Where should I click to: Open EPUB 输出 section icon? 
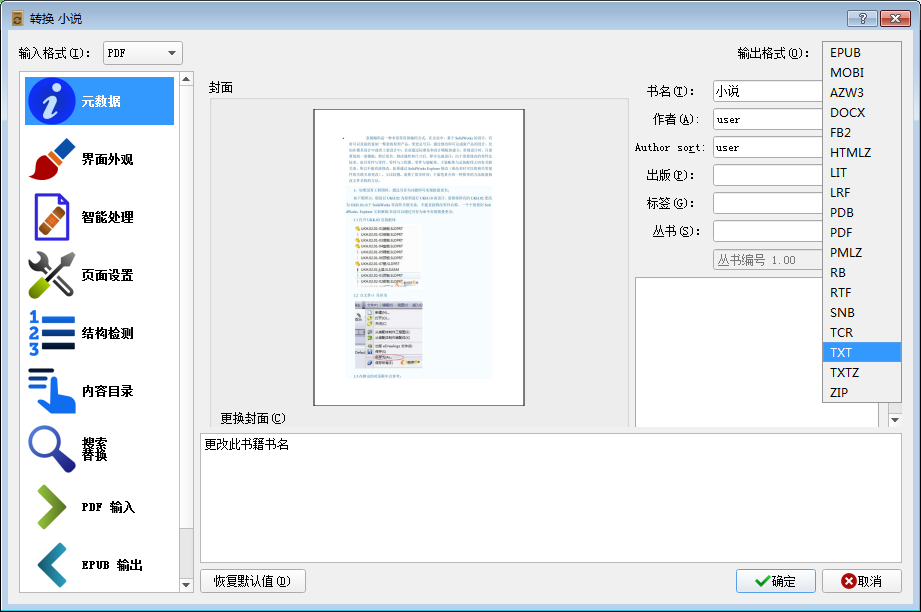point(52,565)
